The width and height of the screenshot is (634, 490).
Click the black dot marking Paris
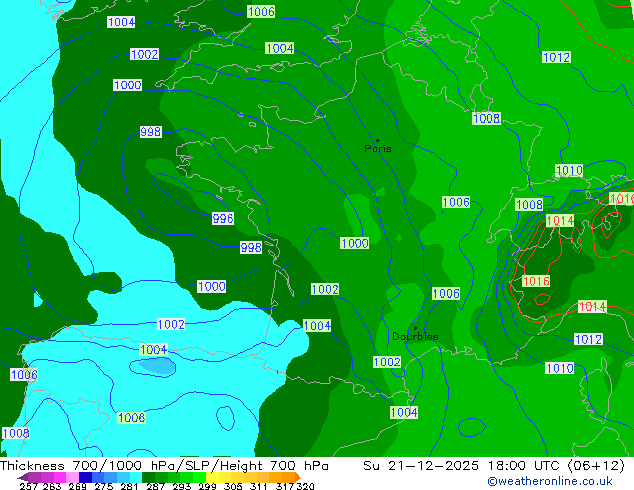click(x=378, y=140)
